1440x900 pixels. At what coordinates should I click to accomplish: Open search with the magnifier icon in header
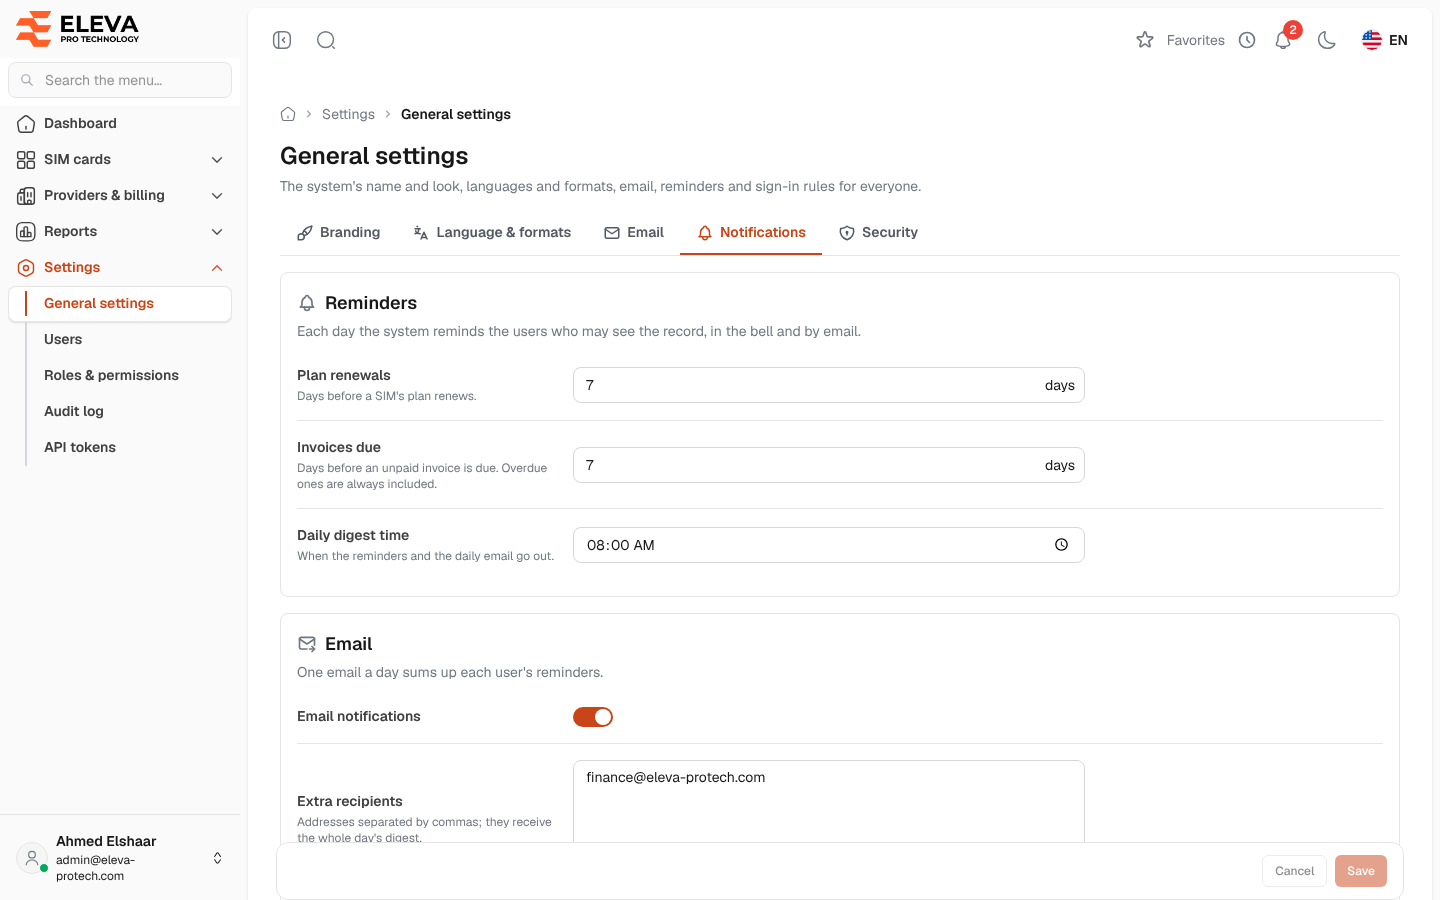coord(326,40)
